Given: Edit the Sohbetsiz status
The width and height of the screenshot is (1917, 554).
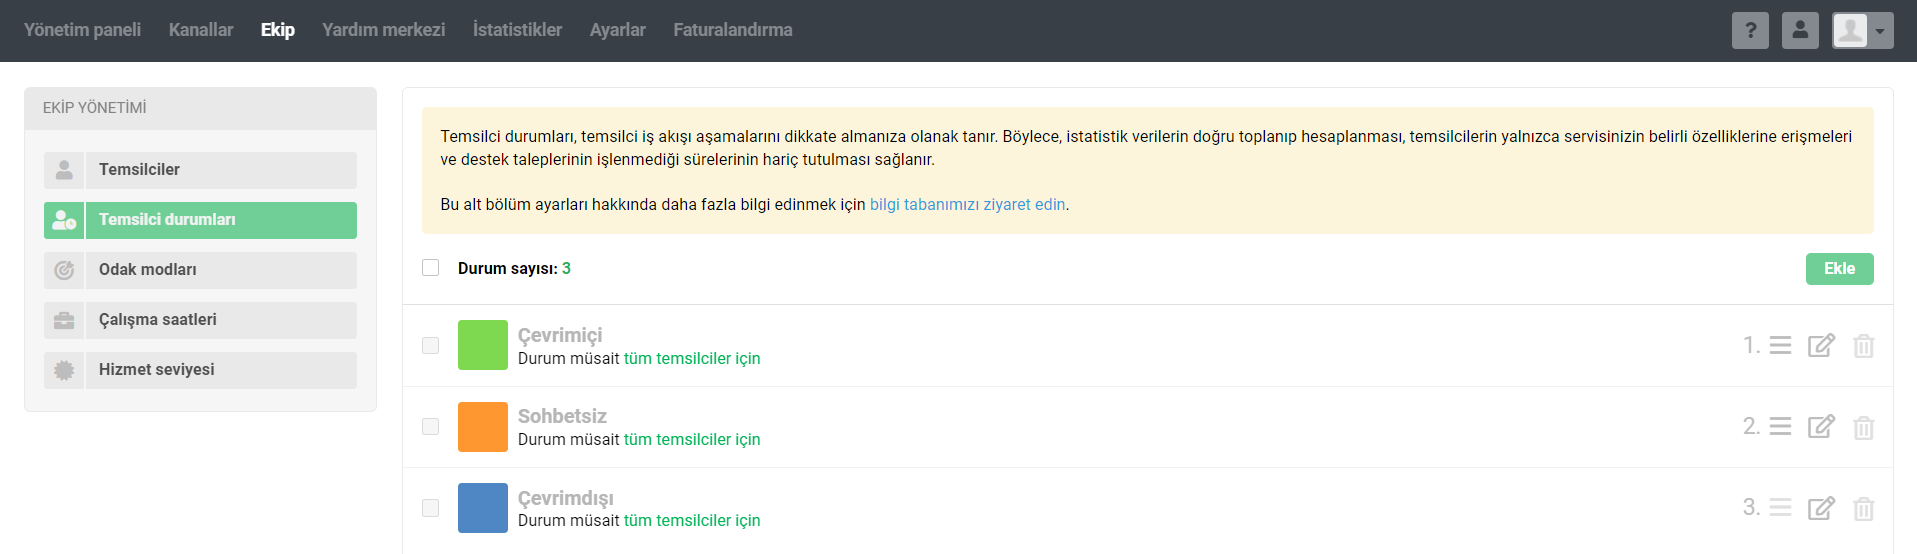Looking at the screenshot, I should tap(1821, 427).
